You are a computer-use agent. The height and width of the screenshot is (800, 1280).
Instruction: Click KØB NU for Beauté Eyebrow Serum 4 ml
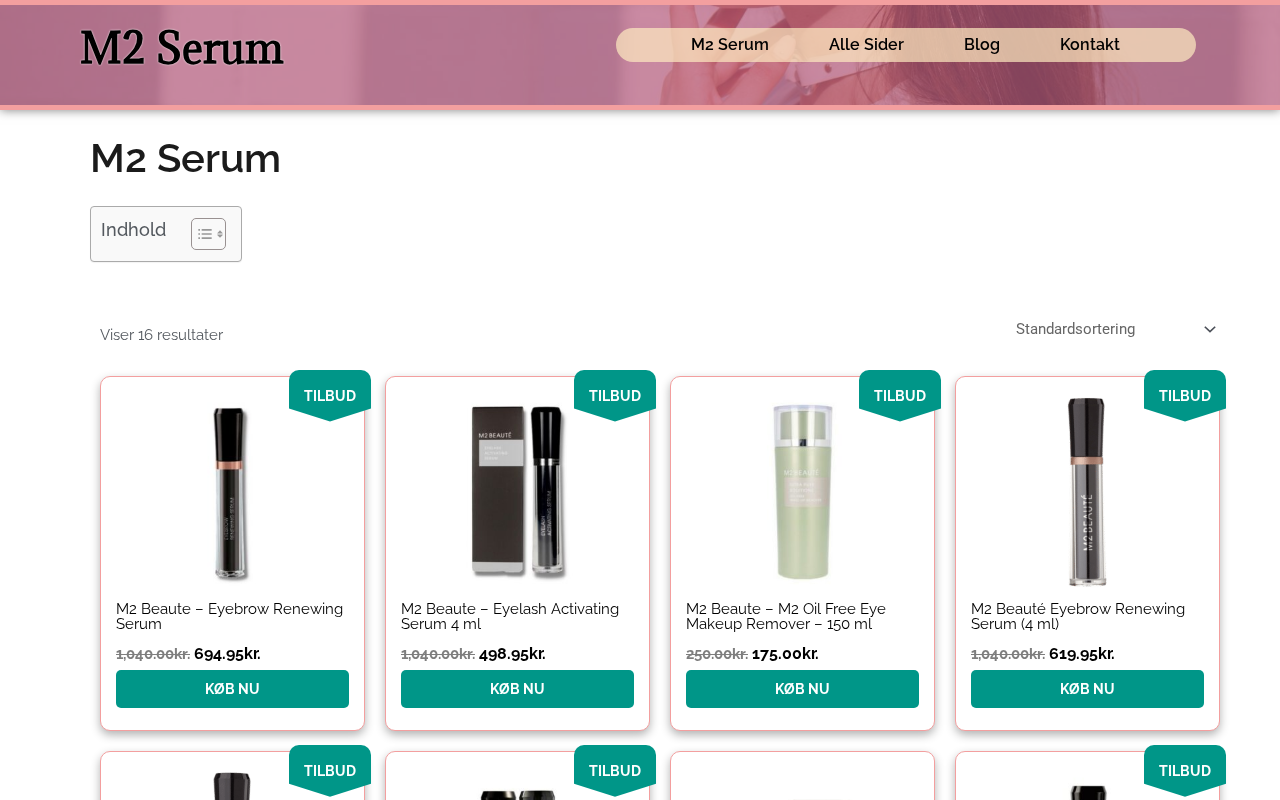tap(1087, 689)
